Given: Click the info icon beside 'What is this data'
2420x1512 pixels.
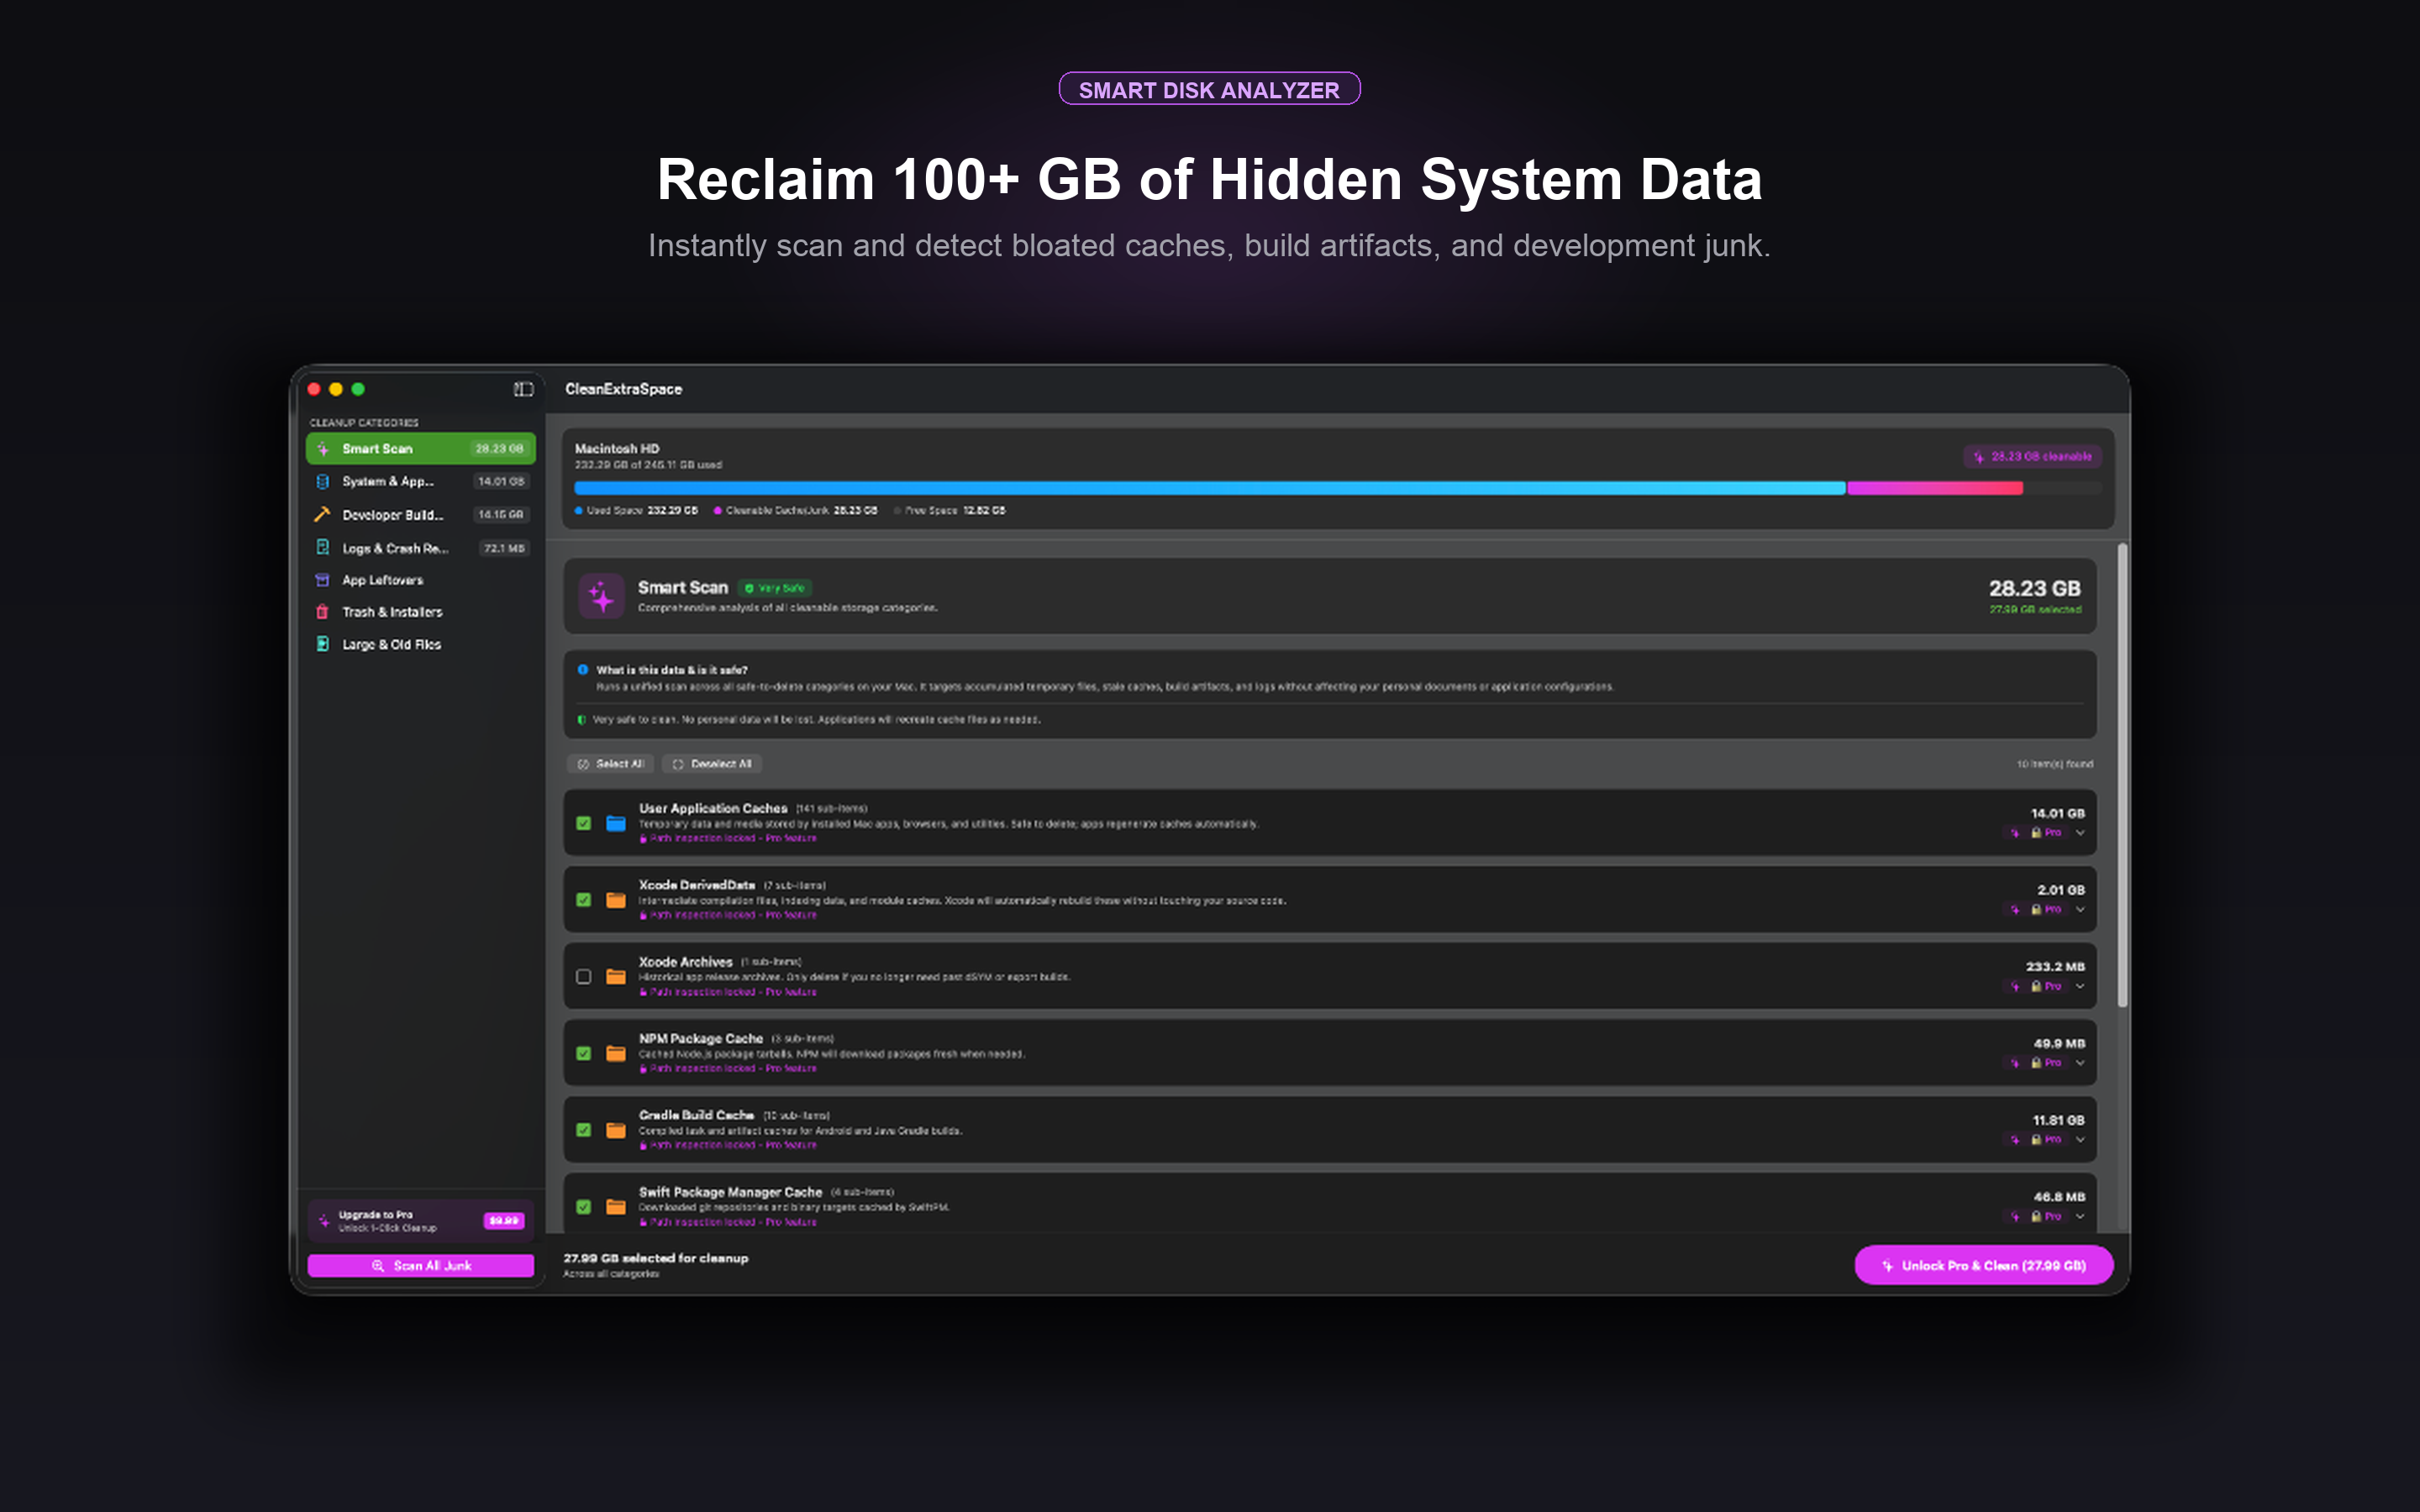Looking at the screenshot, I should 583,670.
